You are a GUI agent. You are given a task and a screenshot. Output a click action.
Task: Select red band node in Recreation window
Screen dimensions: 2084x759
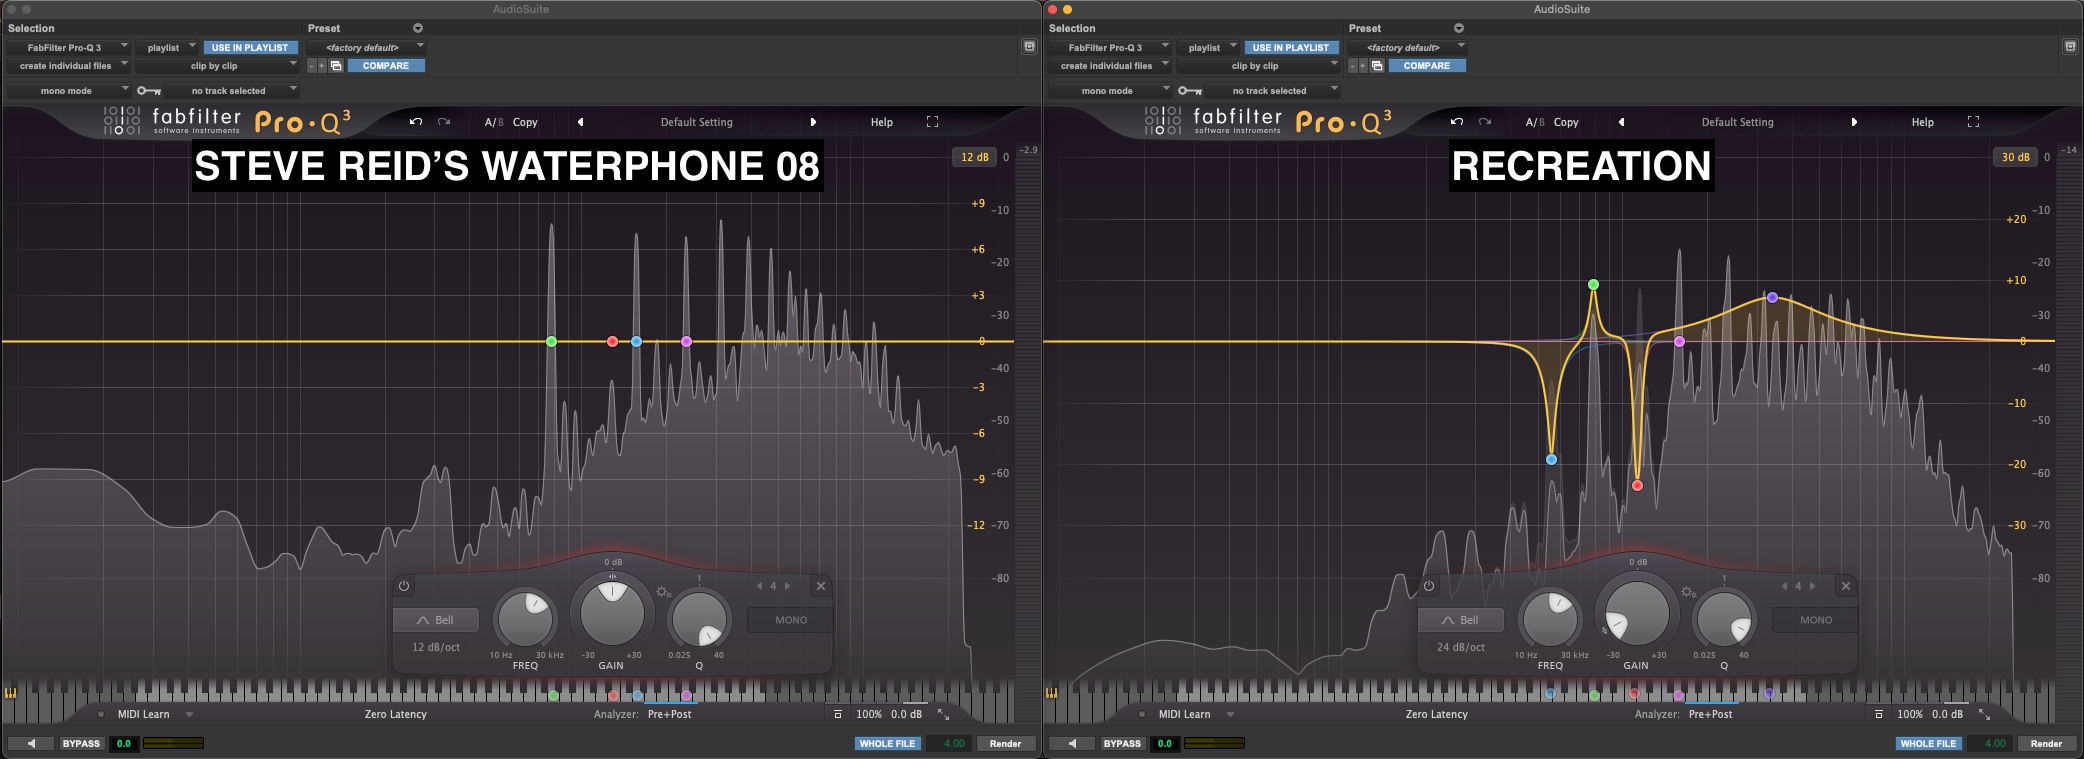[1637, 486]
